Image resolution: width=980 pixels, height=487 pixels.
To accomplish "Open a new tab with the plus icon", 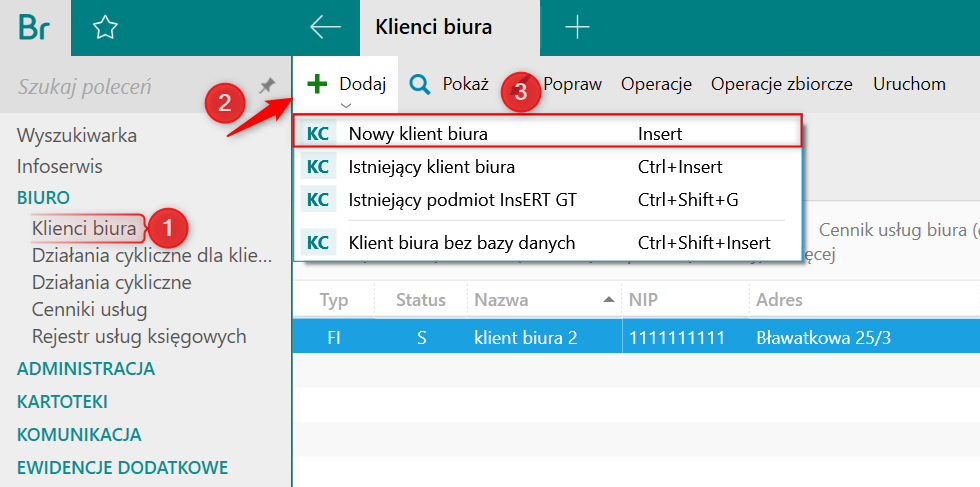I will 577,27.
